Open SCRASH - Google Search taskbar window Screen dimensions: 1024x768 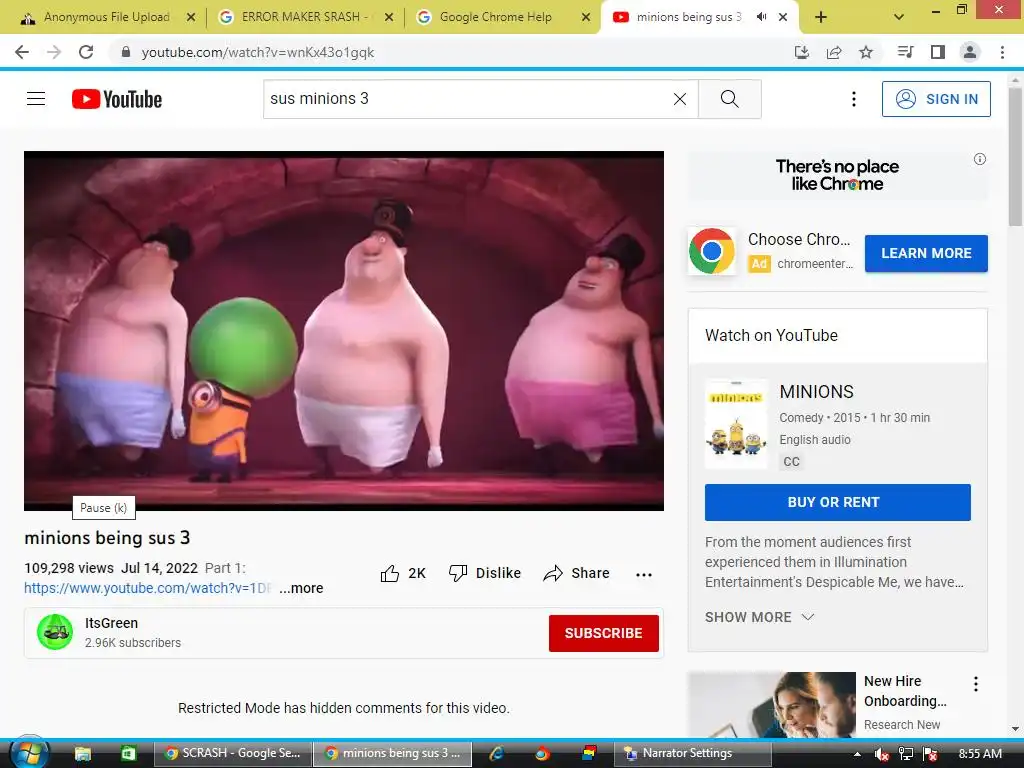point(232,753)
